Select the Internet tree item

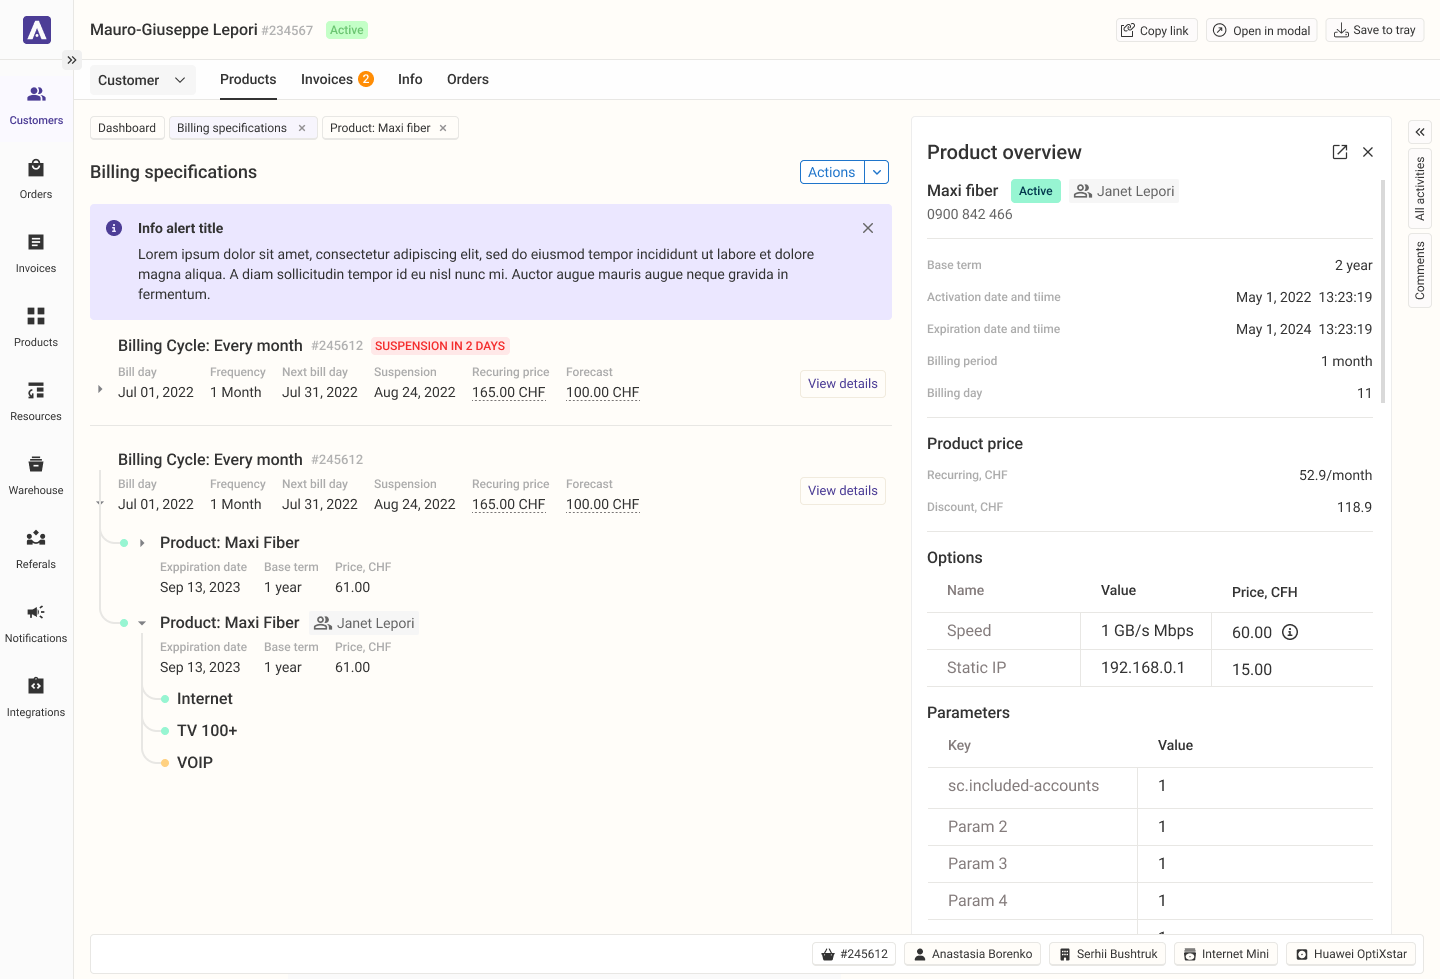204,699
